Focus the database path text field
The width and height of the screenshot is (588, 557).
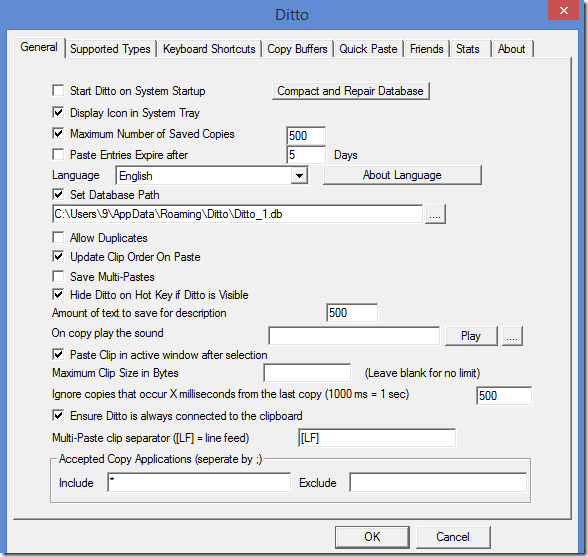pos(237,214)
